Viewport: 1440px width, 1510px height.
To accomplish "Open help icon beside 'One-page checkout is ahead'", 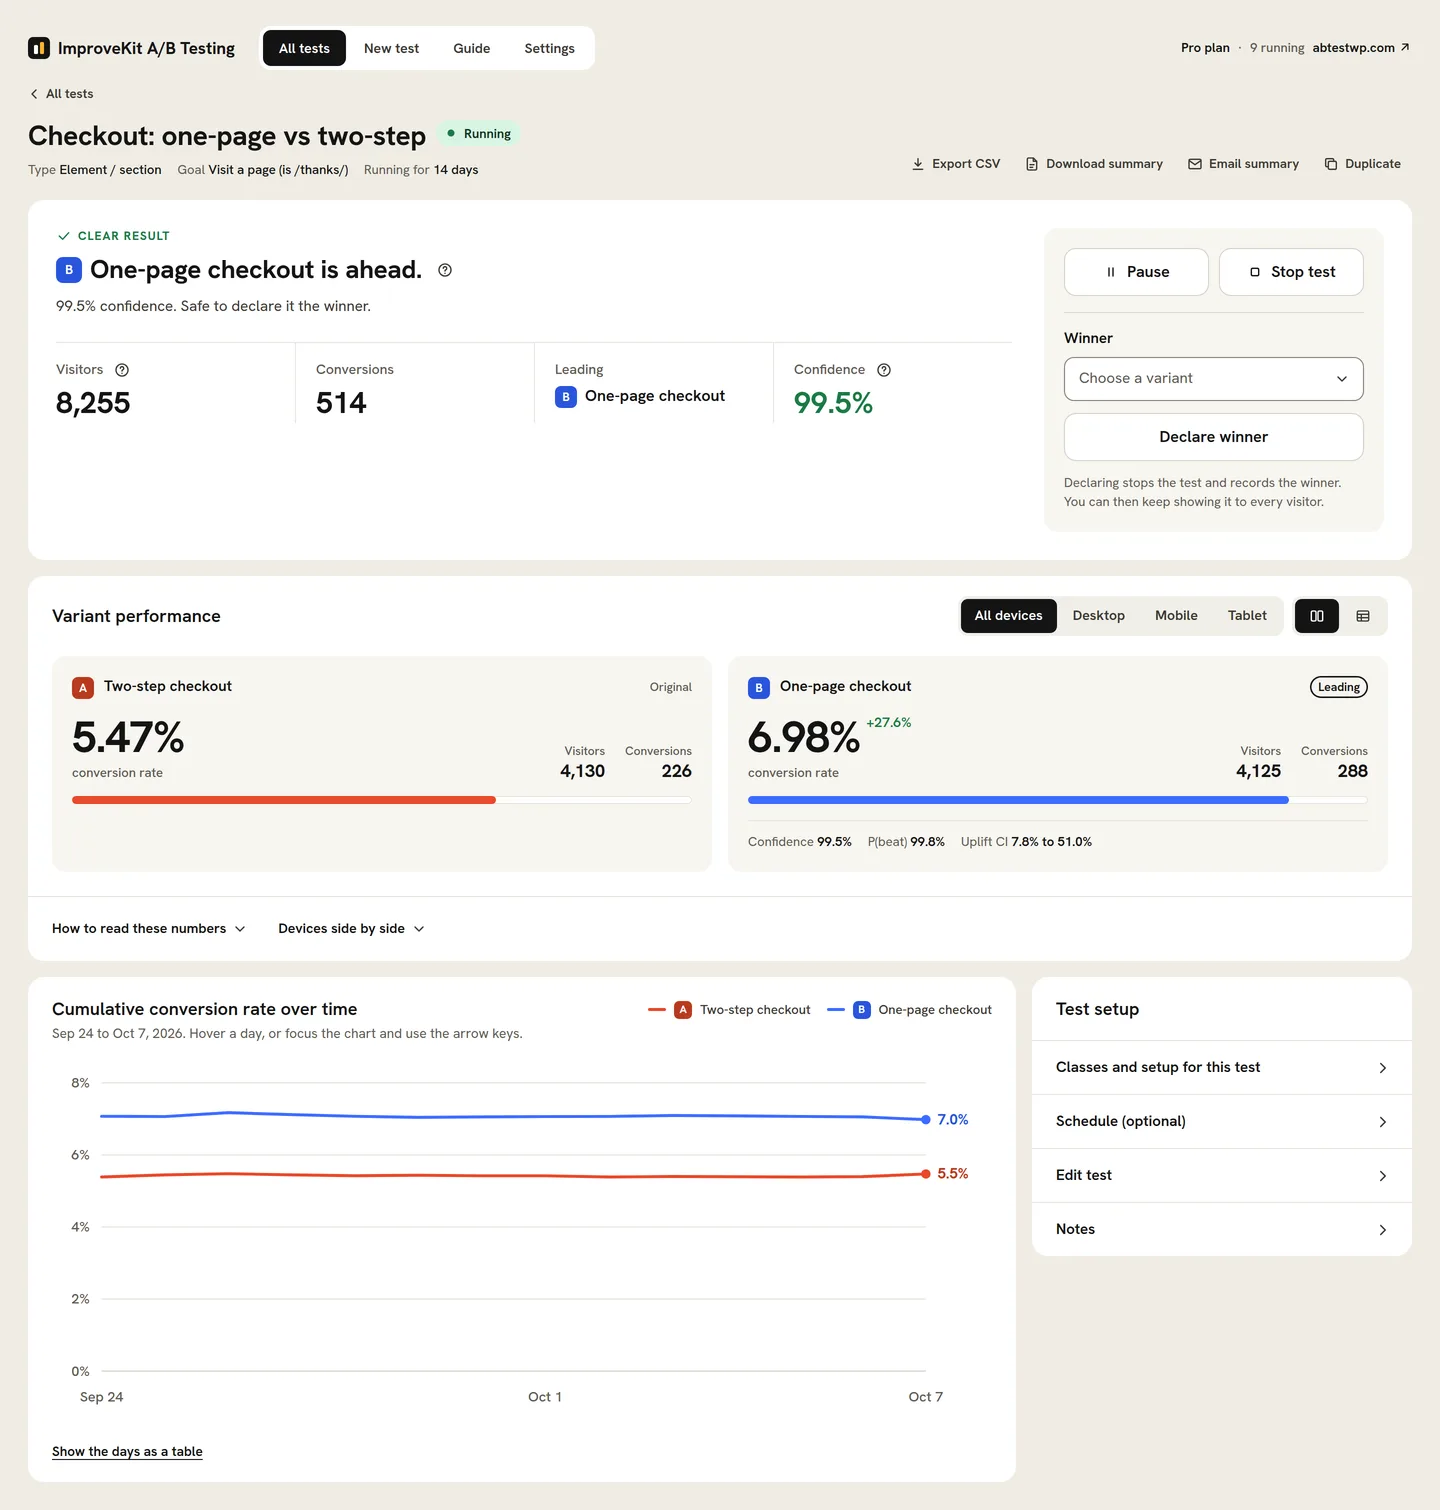I will click(x=445, y=270).
